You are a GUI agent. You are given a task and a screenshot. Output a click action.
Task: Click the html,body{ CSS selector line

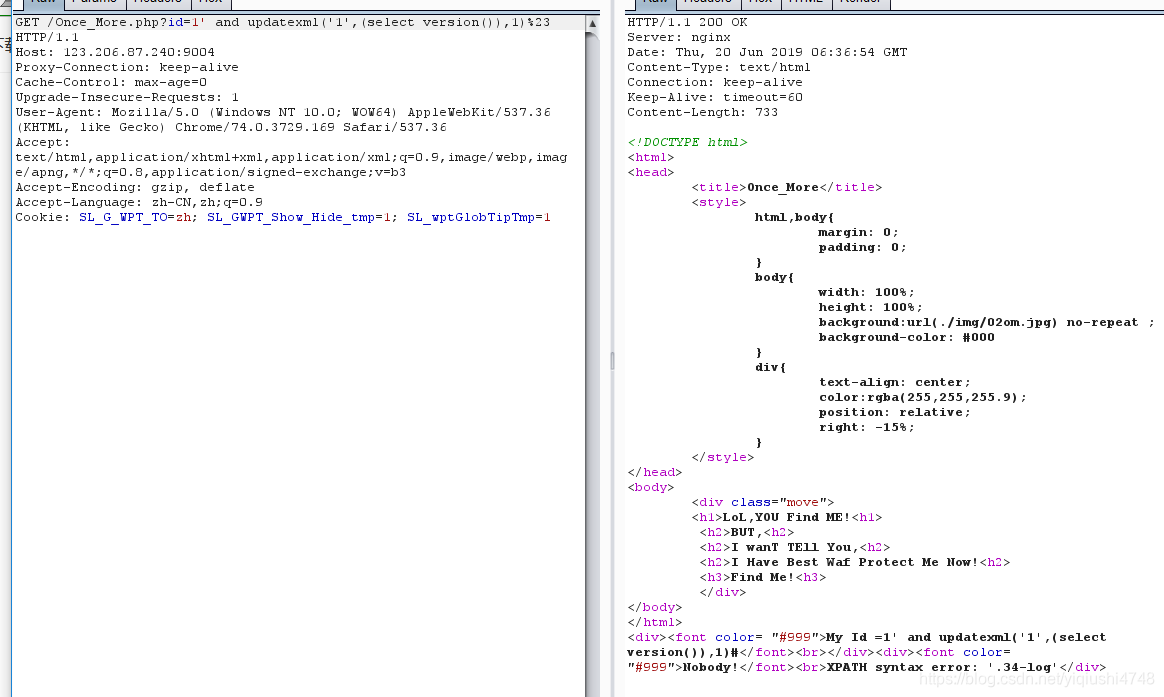point(794,217)
